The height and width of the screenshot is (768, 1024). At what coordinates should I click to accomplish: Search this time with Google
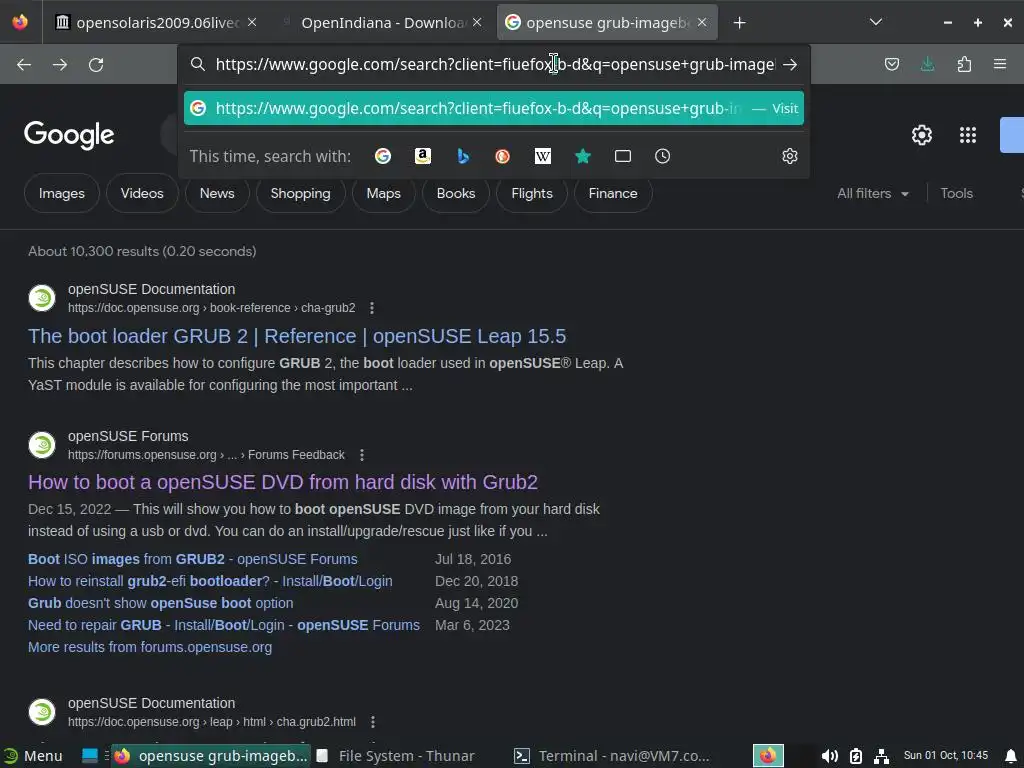[x=383, y=156]
